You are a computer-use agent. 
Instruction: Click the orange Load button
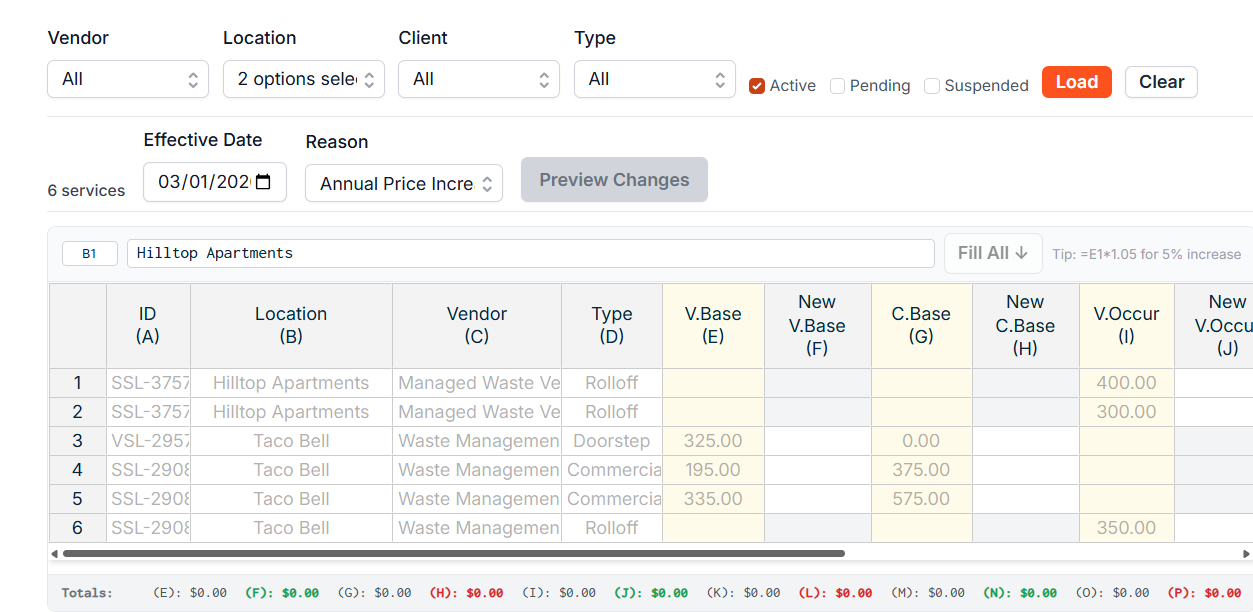coord(1077,82)
